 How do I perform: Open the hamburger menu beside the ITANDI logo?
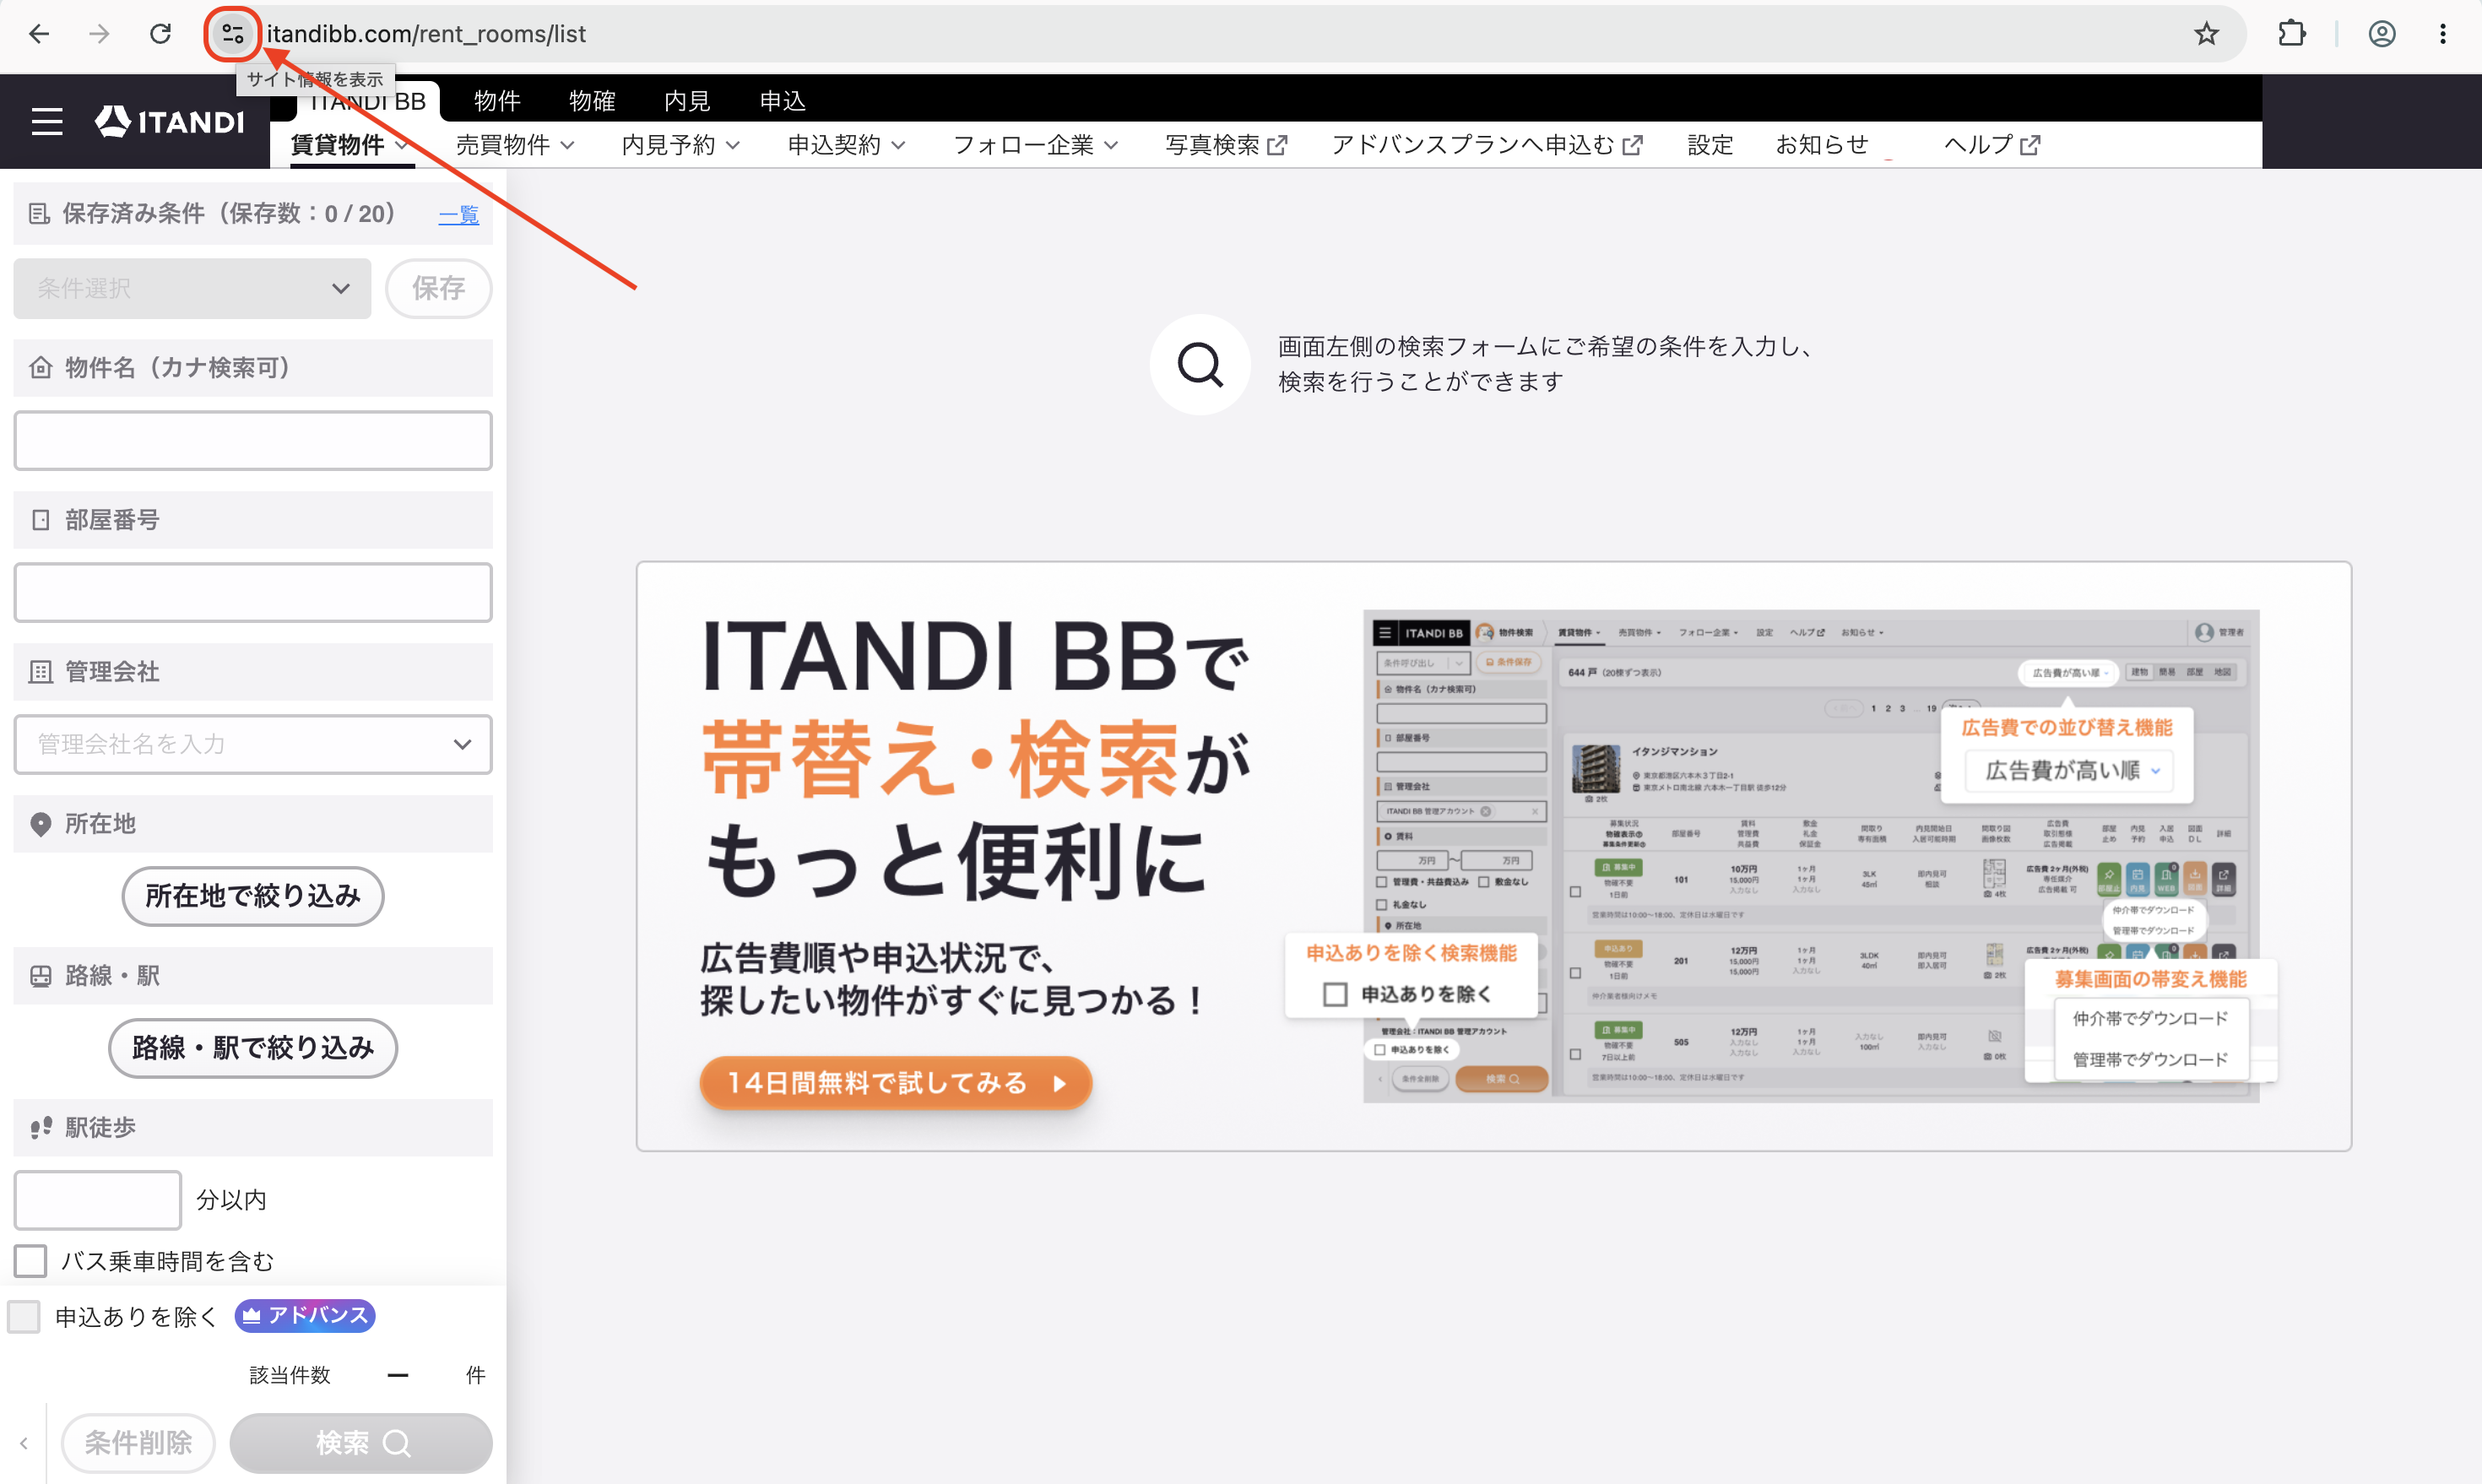point(47,122)
